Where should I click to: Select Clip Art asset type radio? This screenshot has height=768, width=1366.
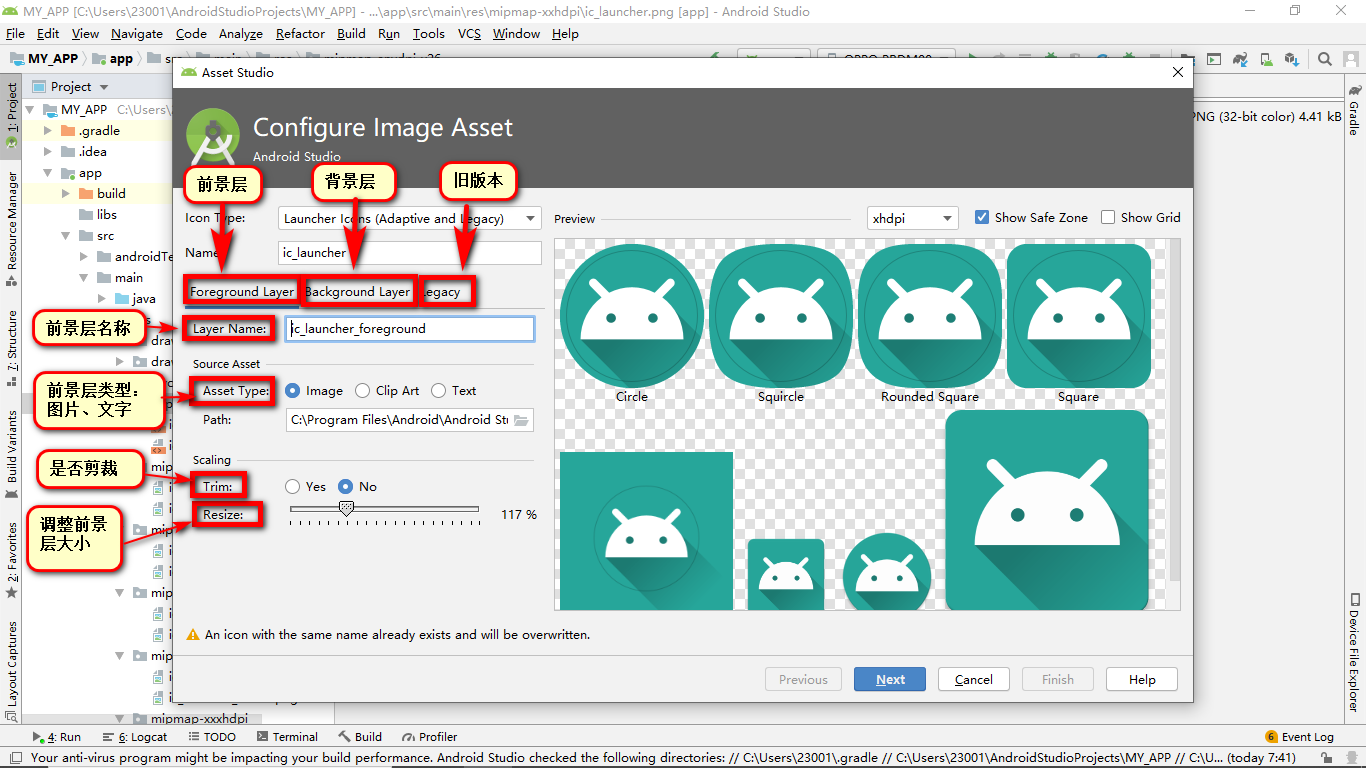point(362,391)
